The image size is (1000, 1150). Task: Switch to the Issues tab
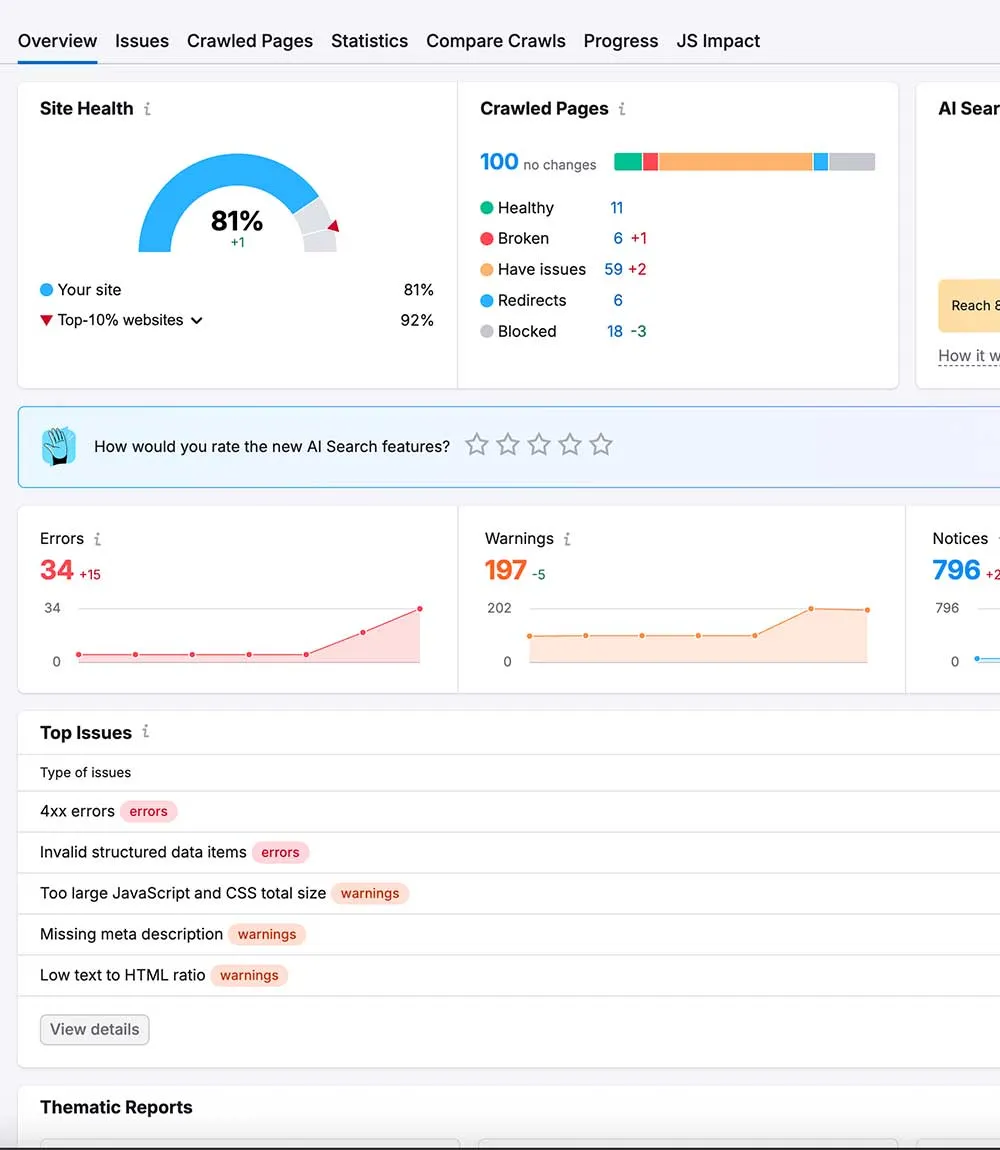coord(141,41)
